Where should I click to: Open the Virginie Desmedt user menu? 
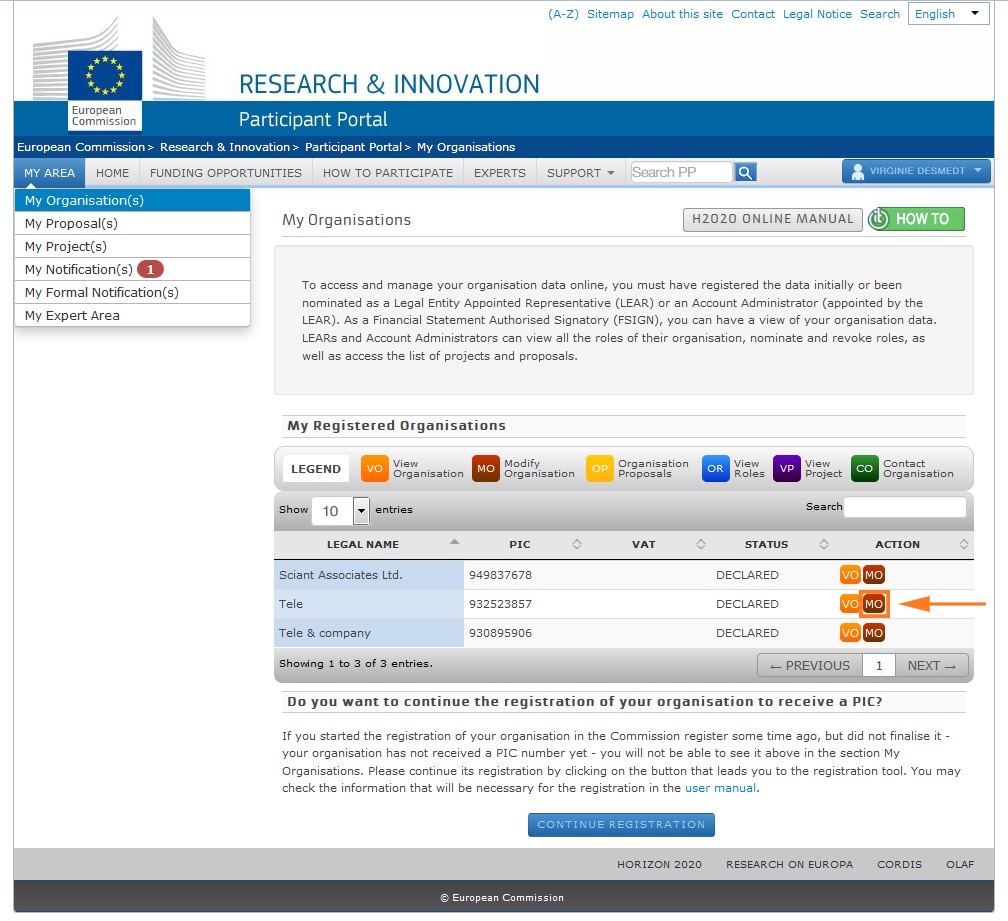916,172
